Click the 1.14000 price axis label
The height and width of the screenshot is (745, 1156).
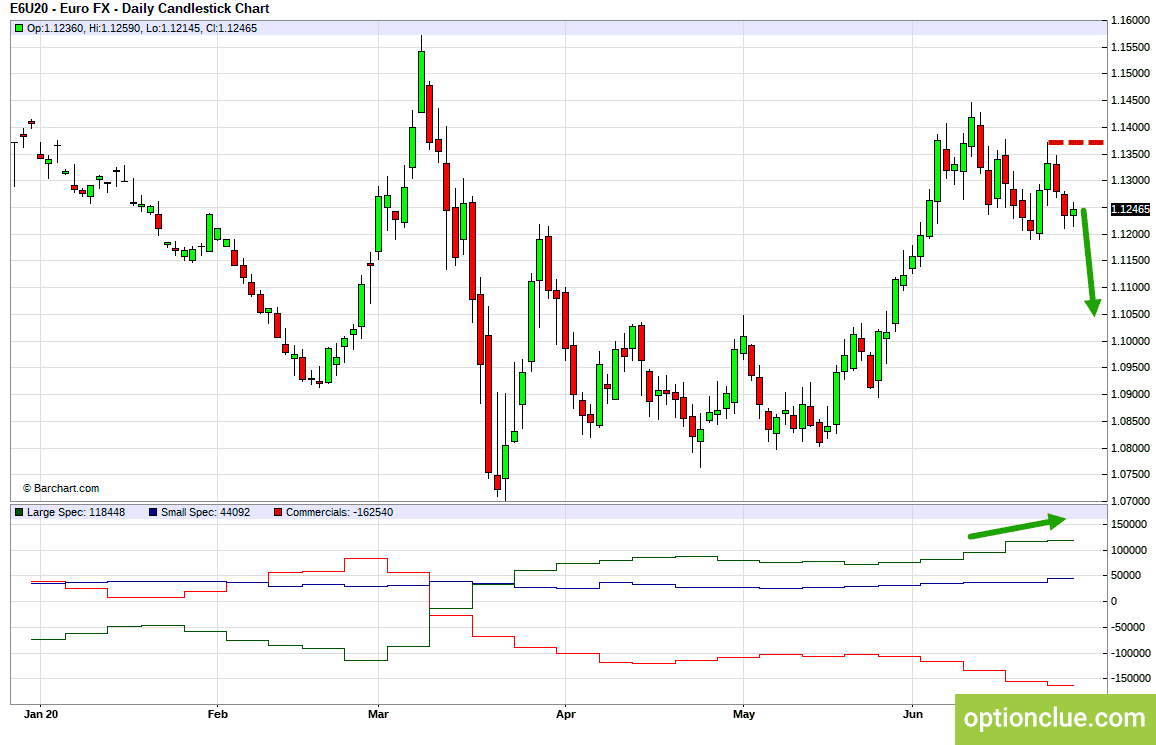pos(1130,127)
